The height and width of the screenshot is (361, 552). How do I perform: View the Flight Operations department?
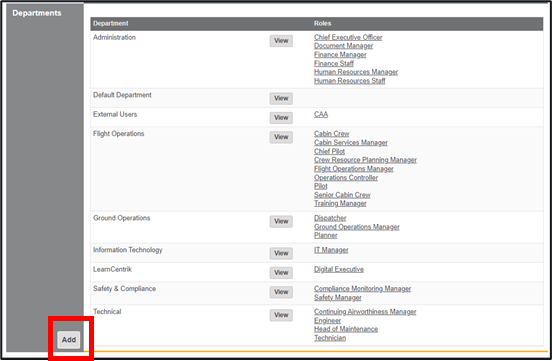281,137
